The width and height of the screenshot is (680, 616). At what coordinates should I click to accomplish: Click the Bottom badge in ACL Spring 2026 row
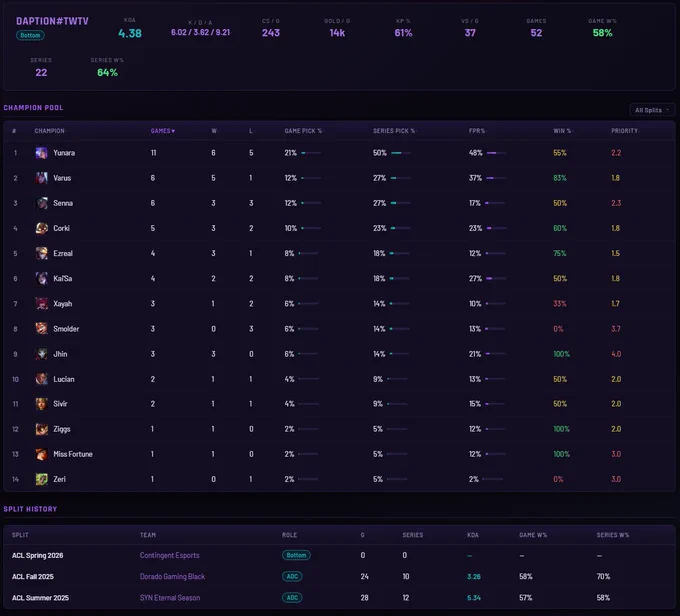pos(296,555)
